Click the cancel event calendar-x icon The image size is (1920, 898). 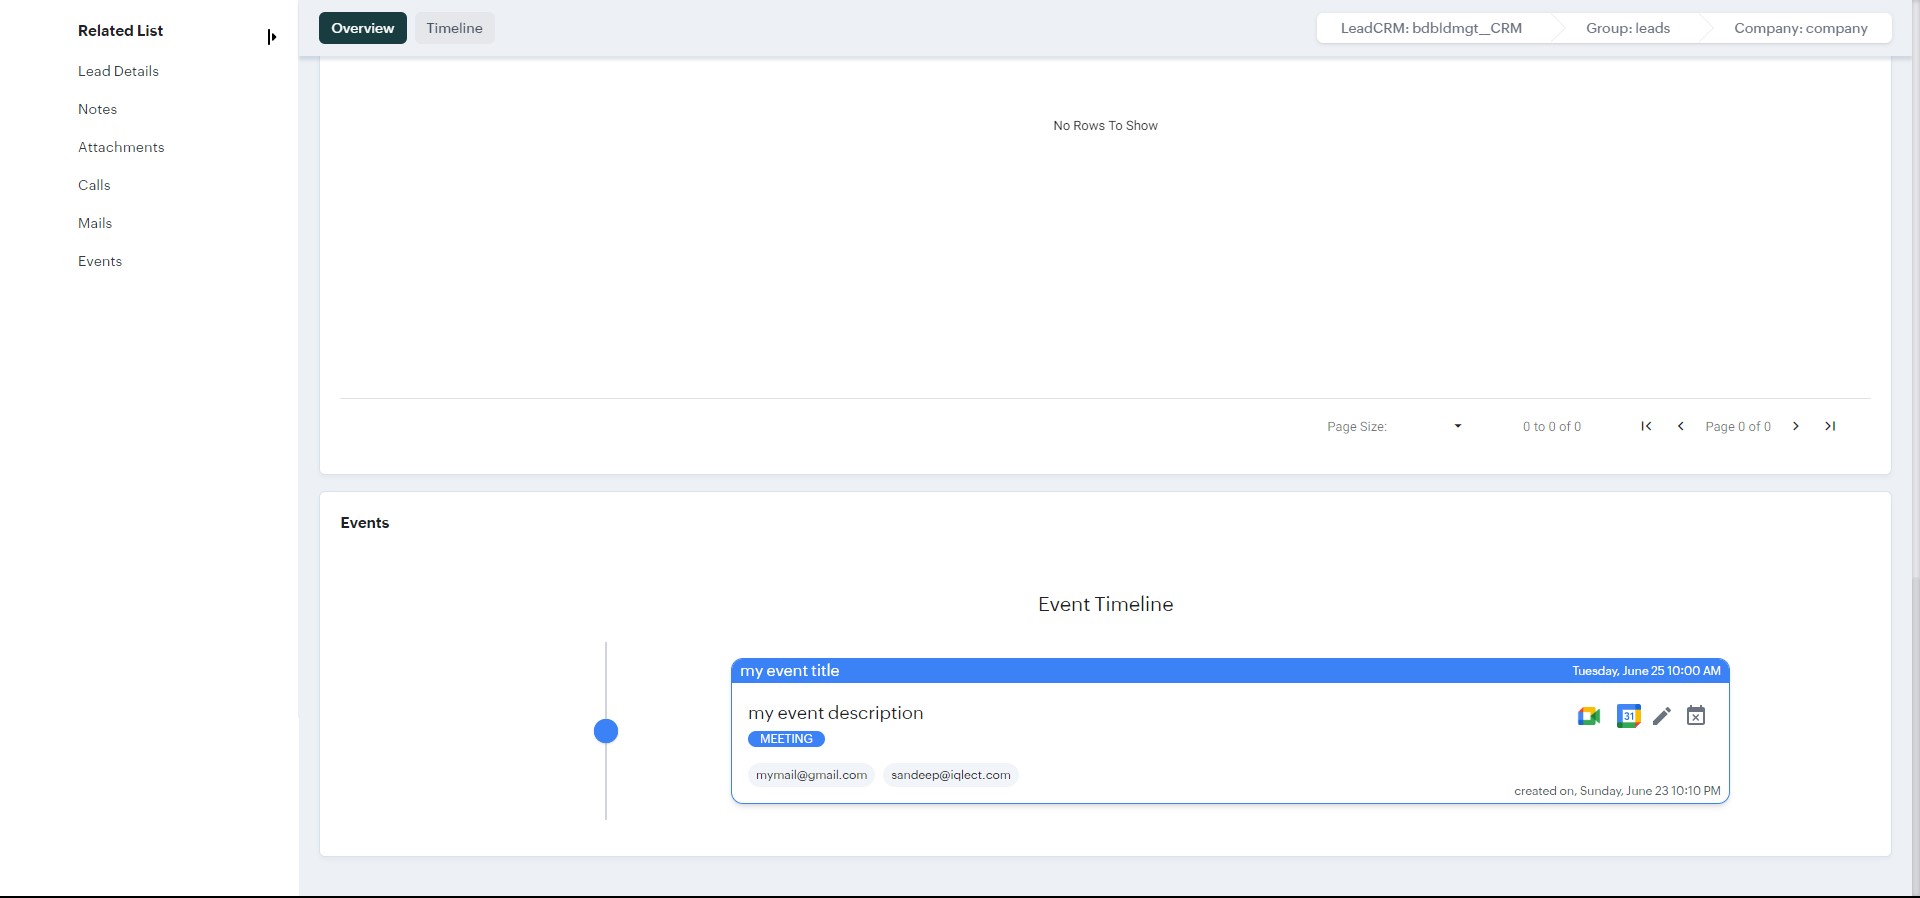[x=1696, y=715]
